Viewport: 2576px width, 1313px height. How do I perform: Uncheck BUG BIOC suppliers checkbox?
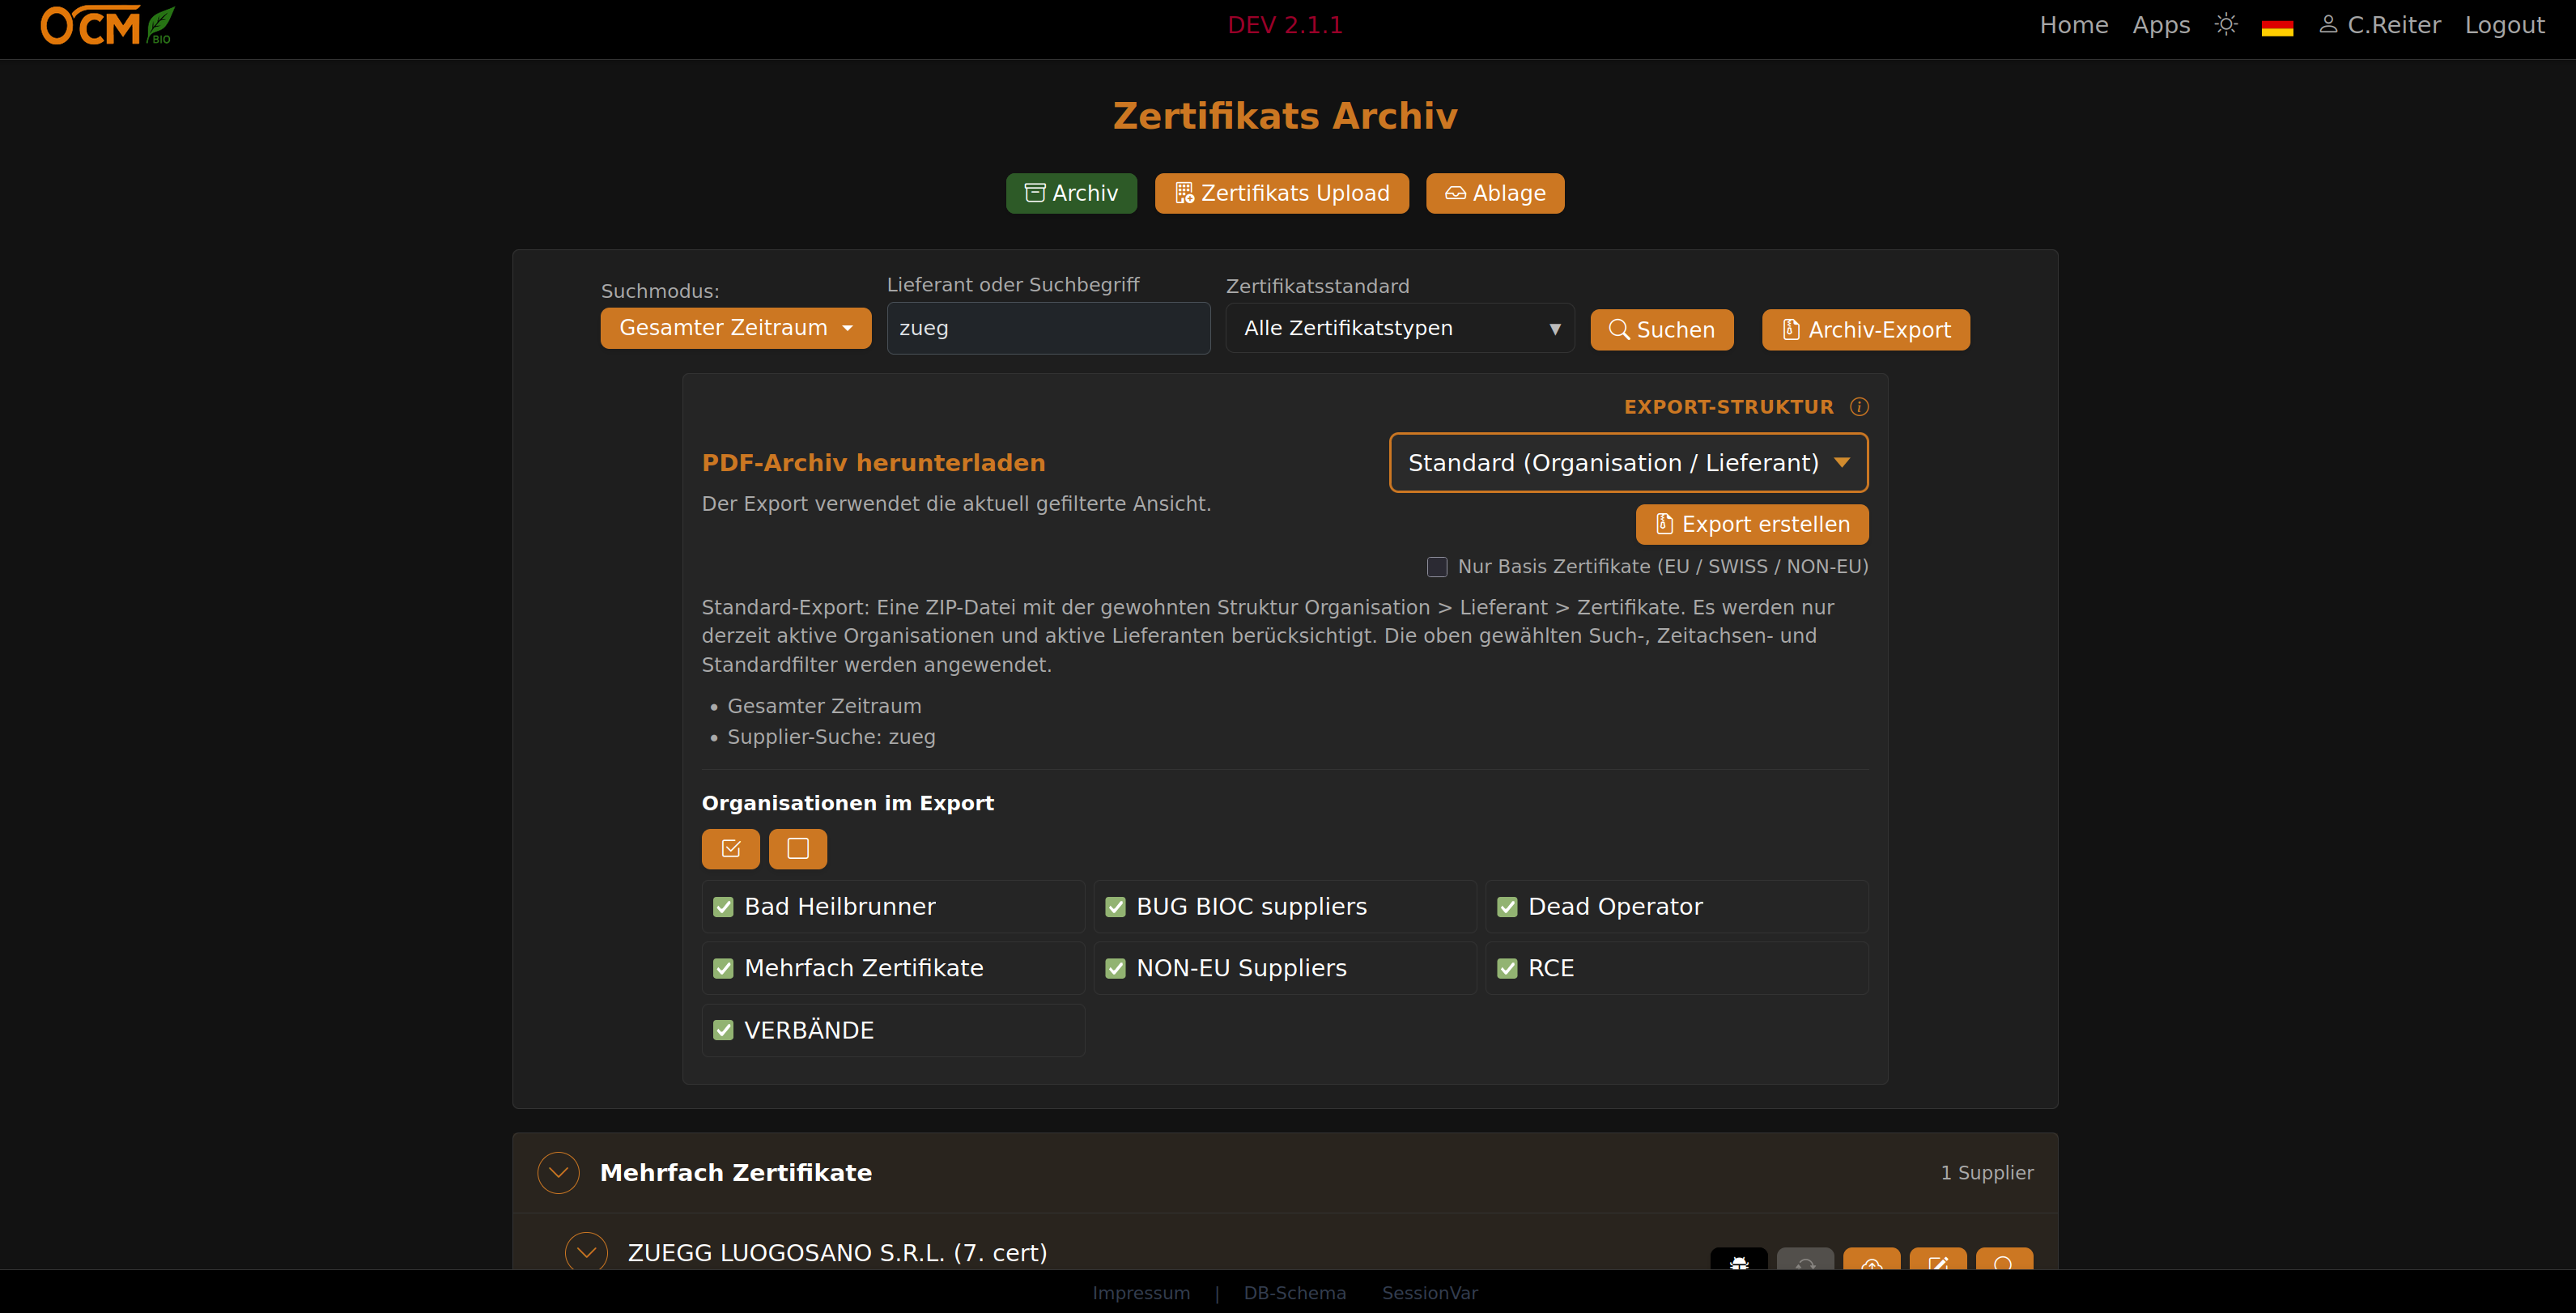coord(1115,907)
